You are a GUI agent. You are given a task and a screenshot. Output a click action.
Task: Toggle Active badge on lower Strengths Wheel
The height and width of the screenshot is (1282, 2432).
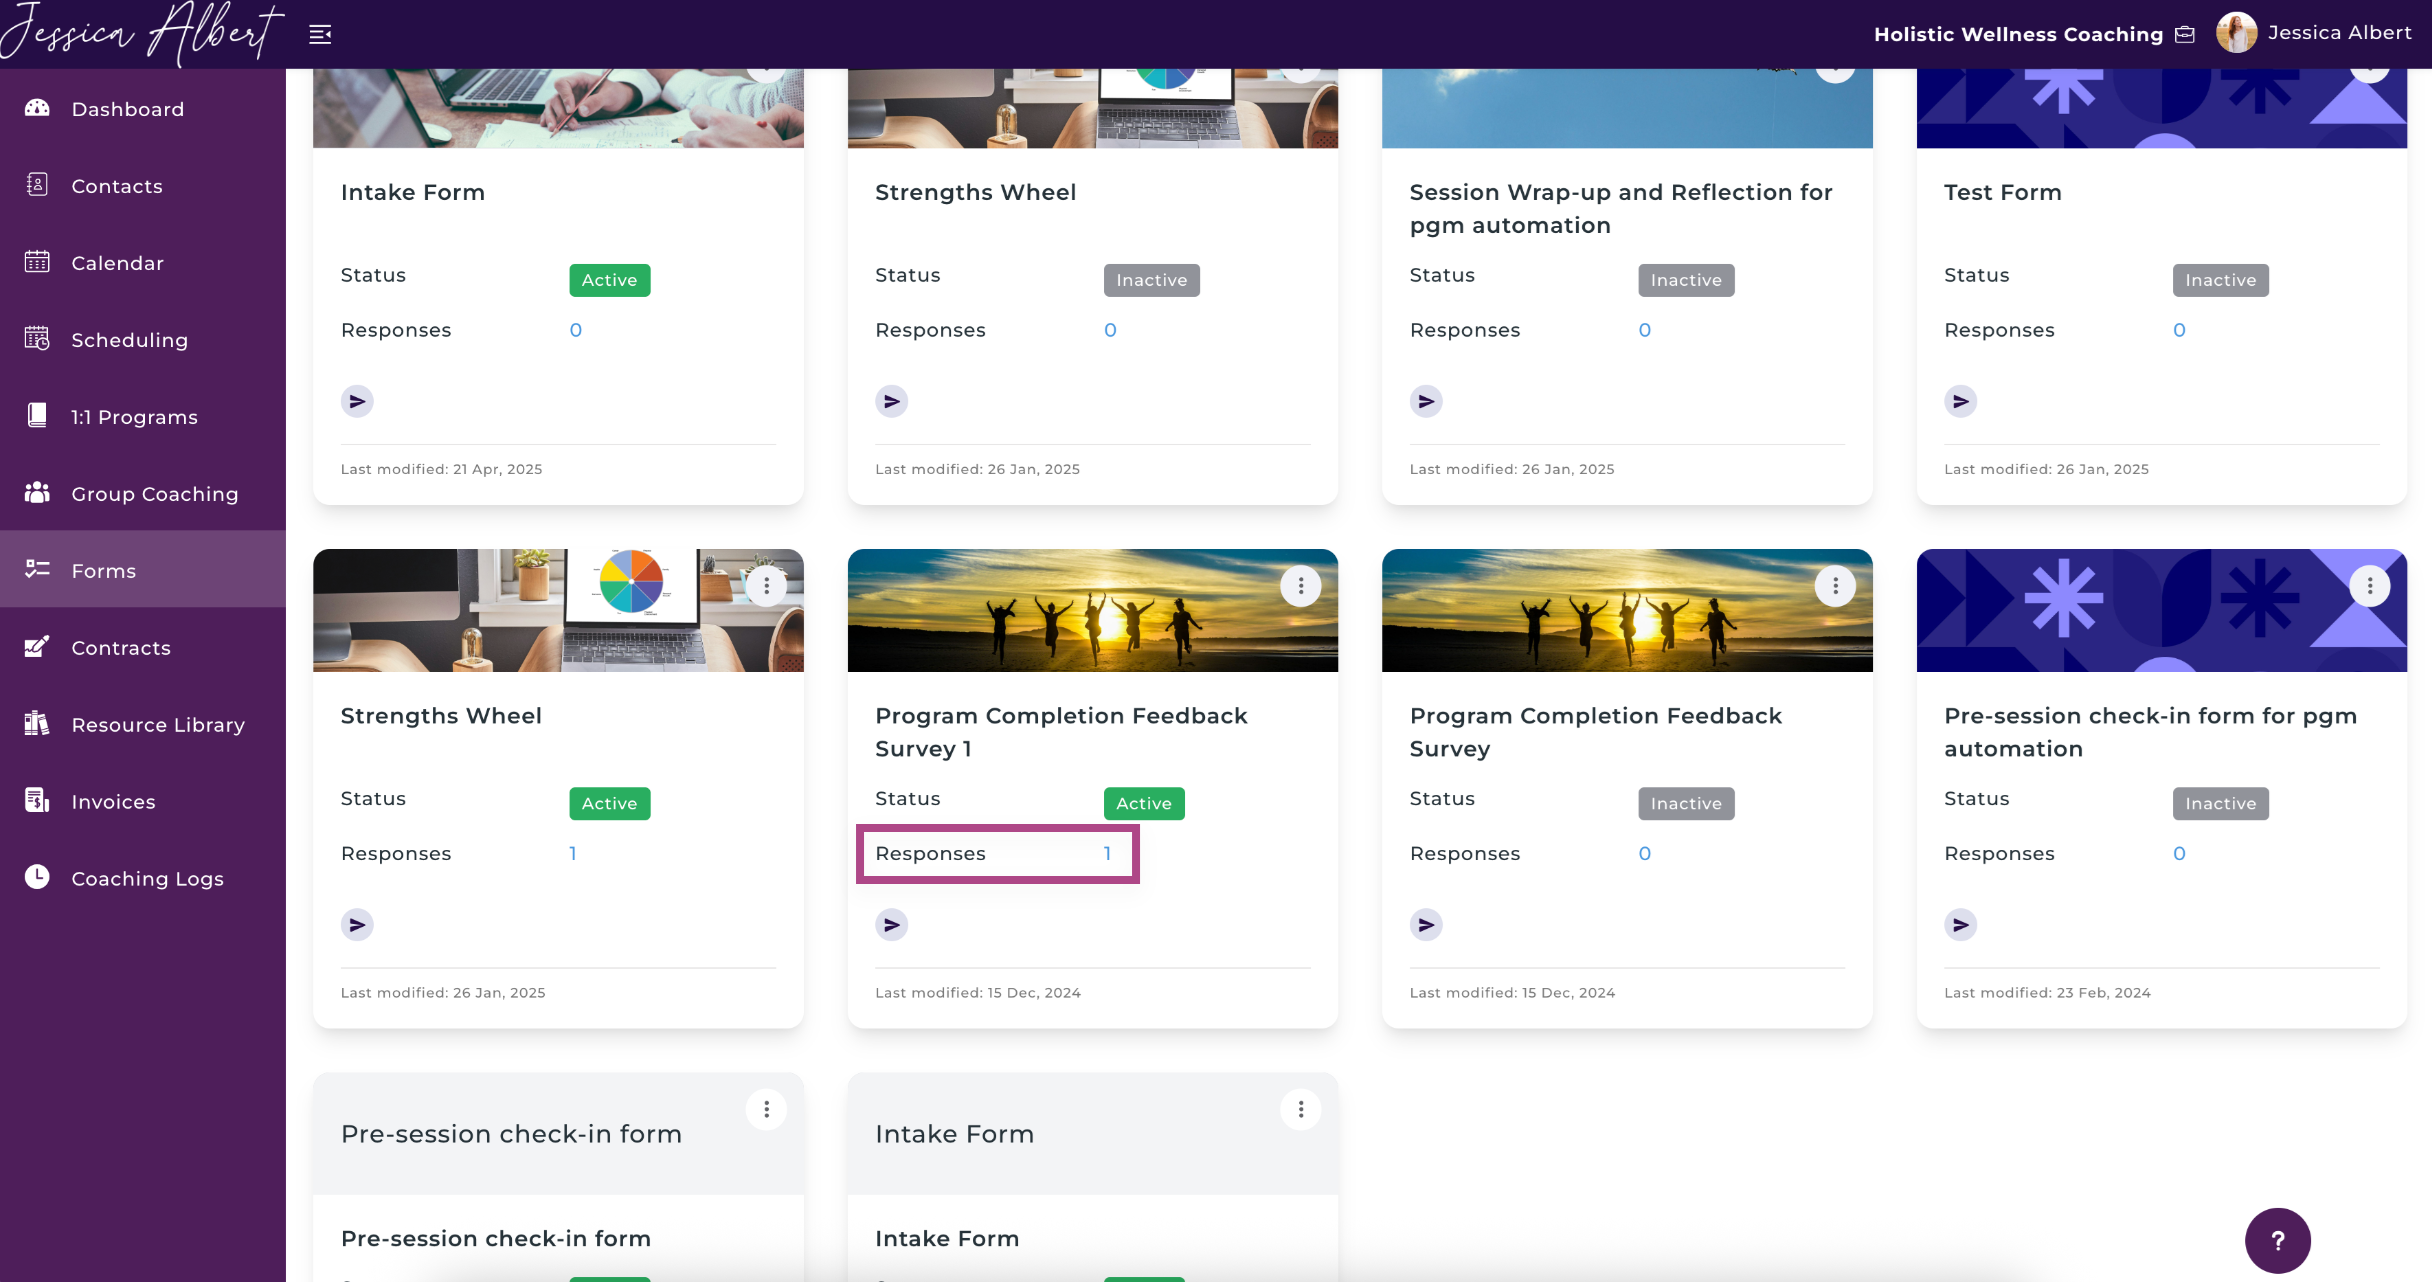coord(610,804)
